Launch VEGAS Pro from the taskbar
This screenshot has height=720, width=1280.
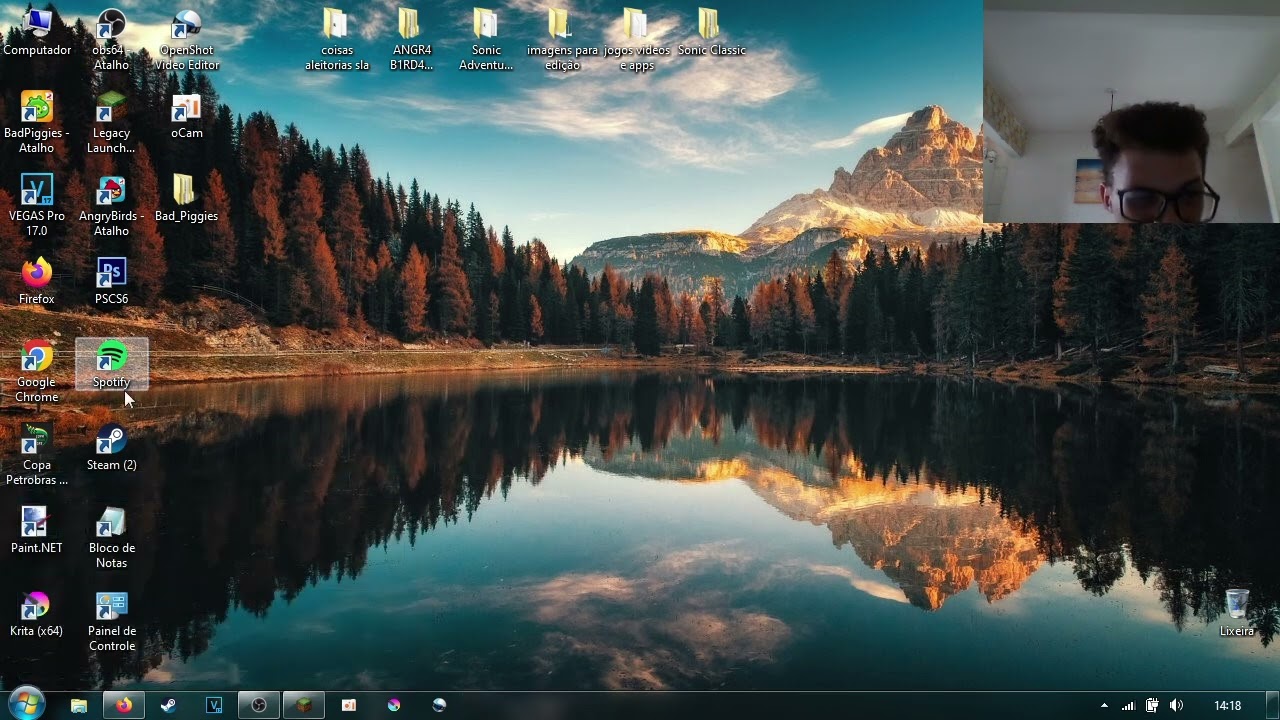213,705
